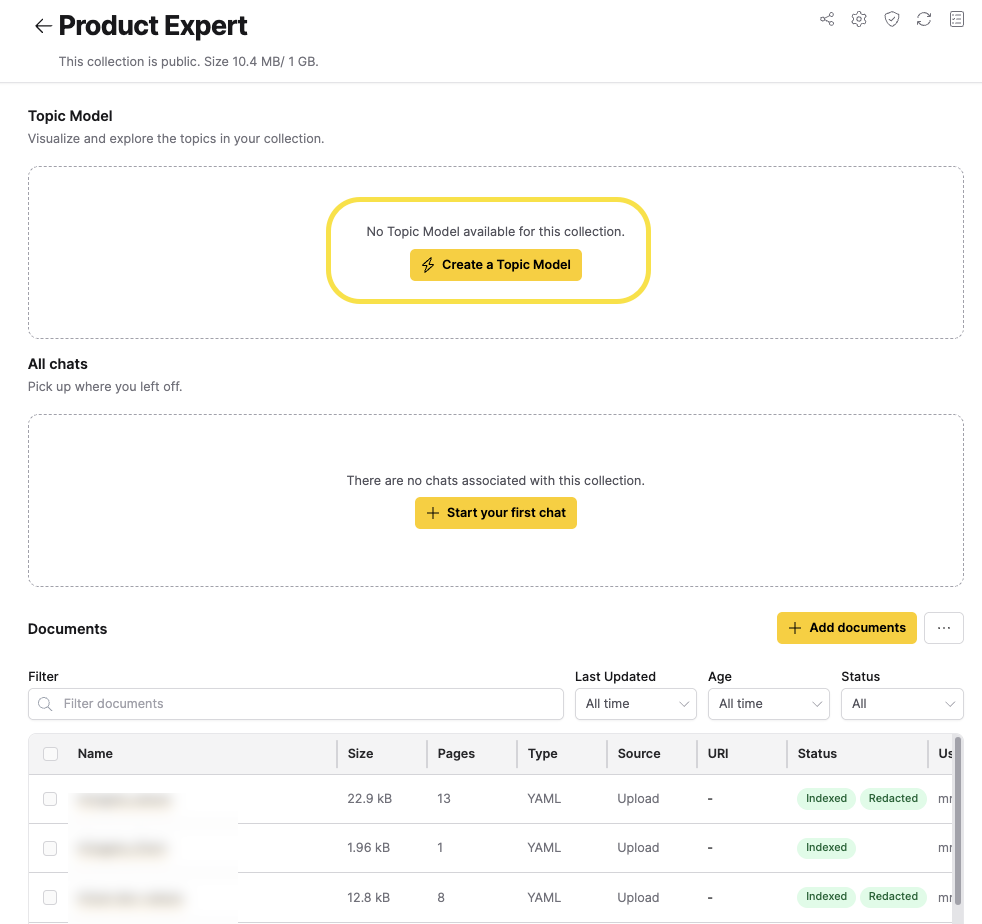Open the checklist icon in header
This screenshot has width=982, height=924.
(957, 19)
